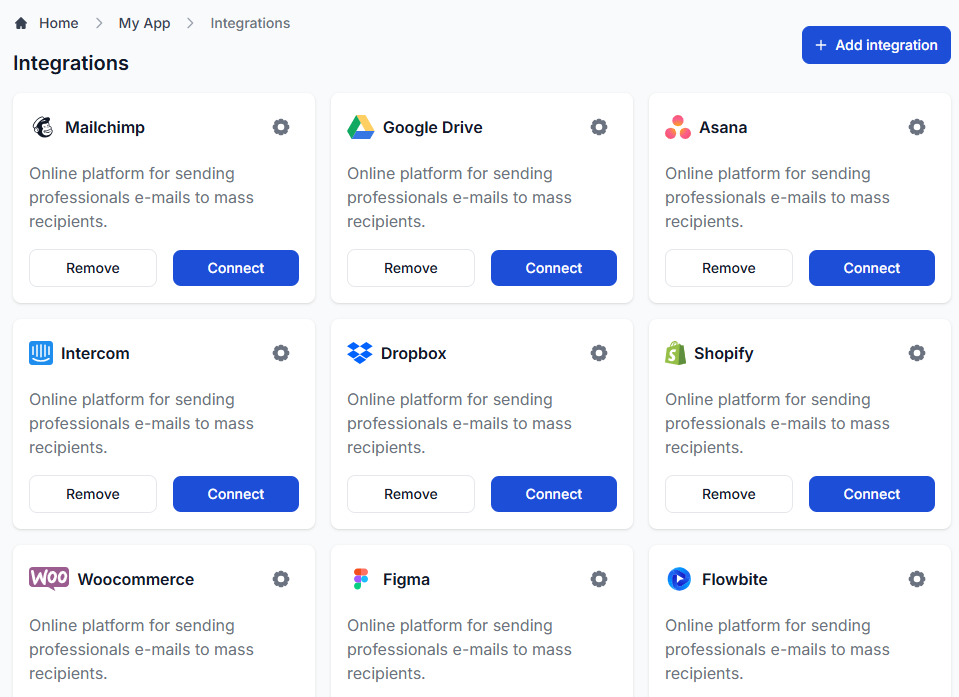Click the Woocommerce settings gear

point(281,579)
